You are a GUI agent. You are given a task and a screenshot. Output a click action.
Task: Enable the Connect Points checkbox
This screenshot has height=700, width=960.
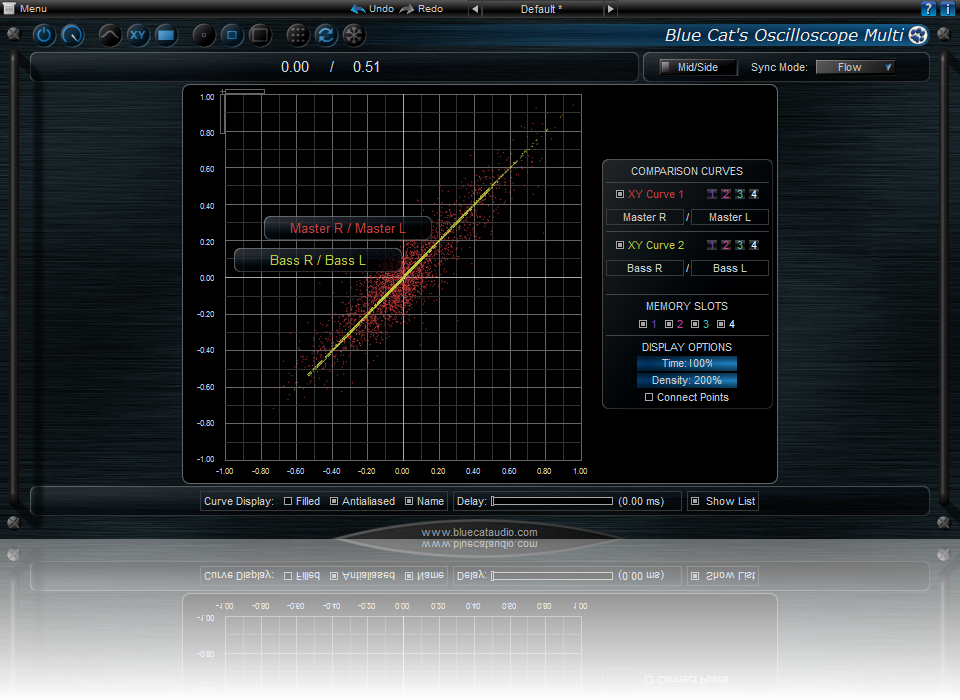(x=649, y=398)
